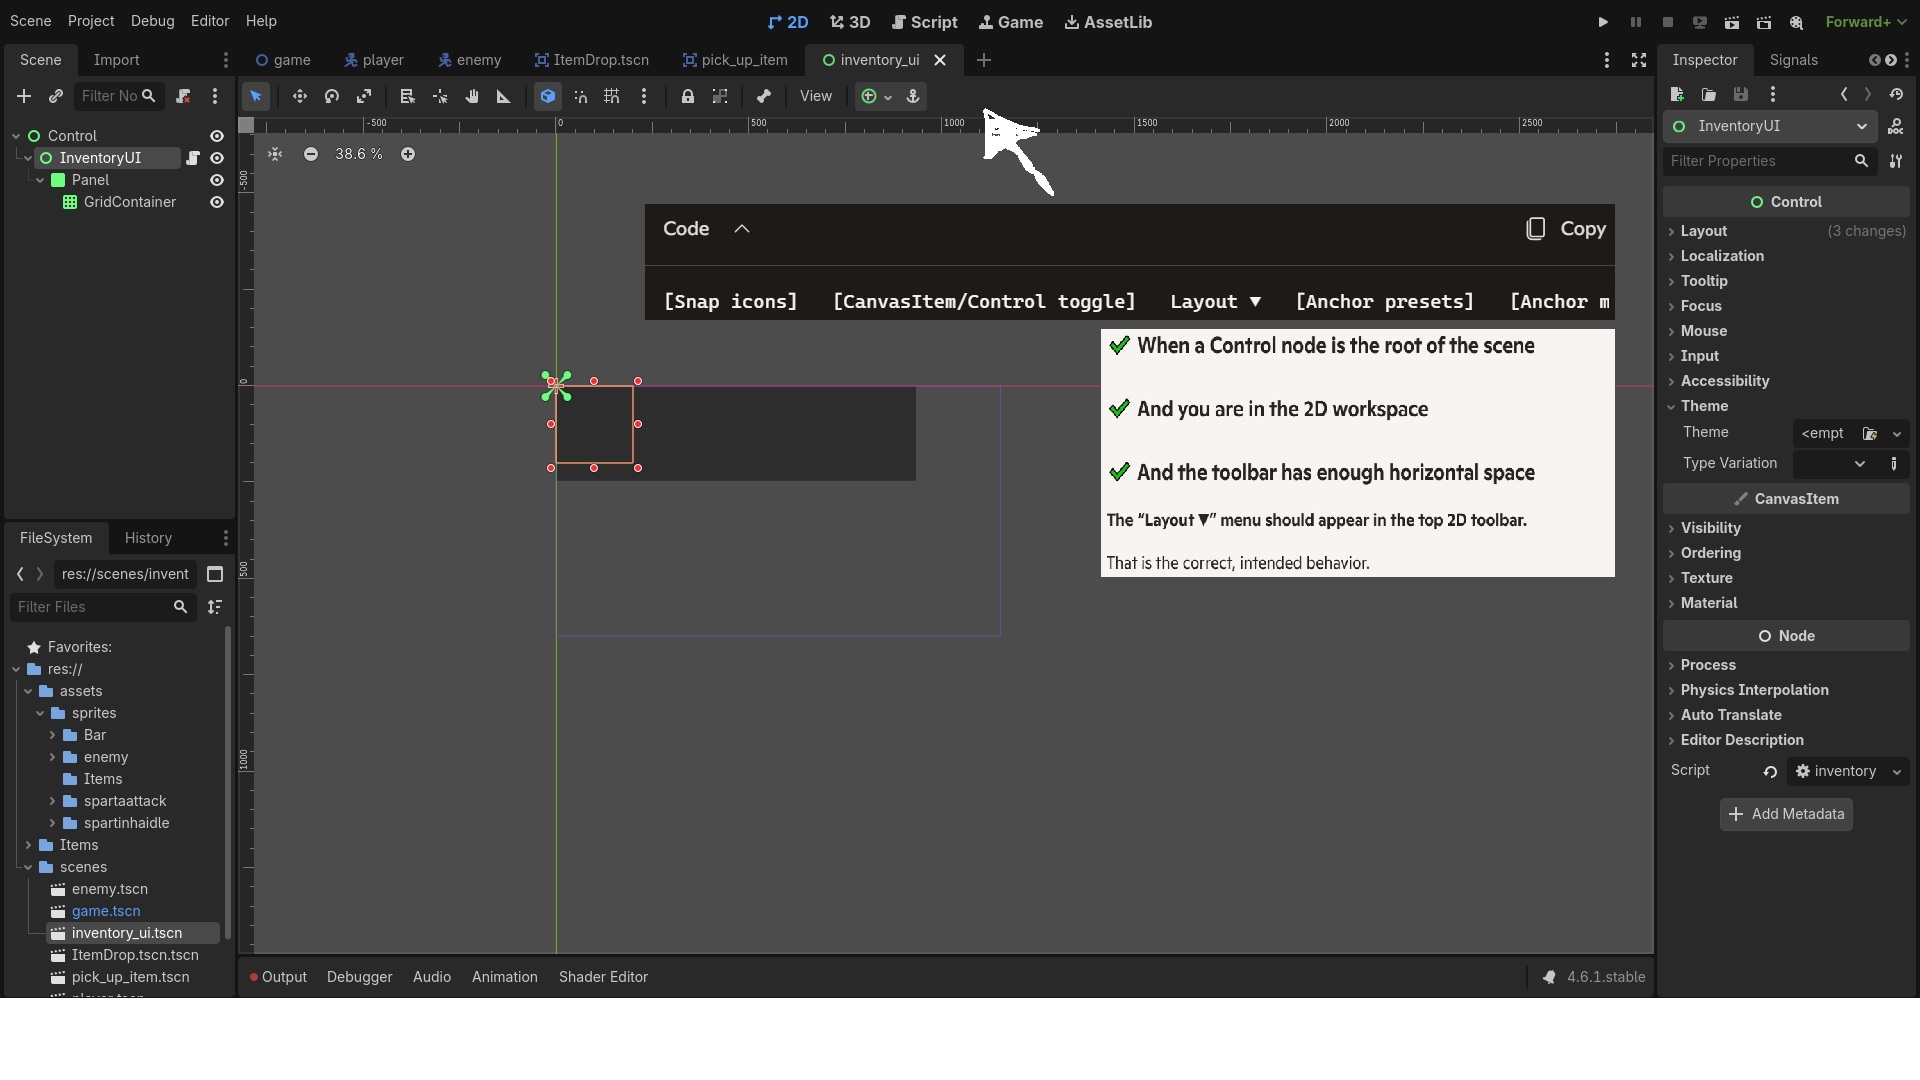Activate the Pan hand tool
This screenshot has width=1920, height=1080.
pos(472,96)
